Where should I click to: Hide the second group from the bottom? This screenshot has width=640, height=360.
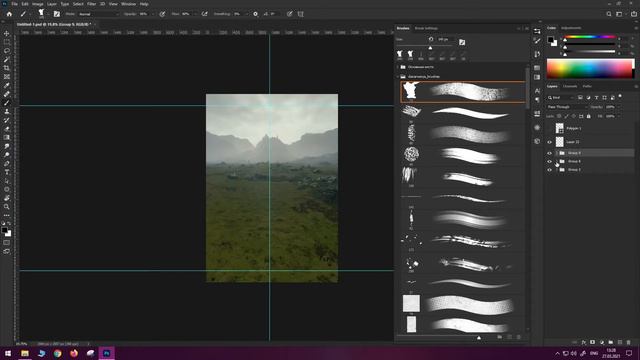(x=549, y=161)
